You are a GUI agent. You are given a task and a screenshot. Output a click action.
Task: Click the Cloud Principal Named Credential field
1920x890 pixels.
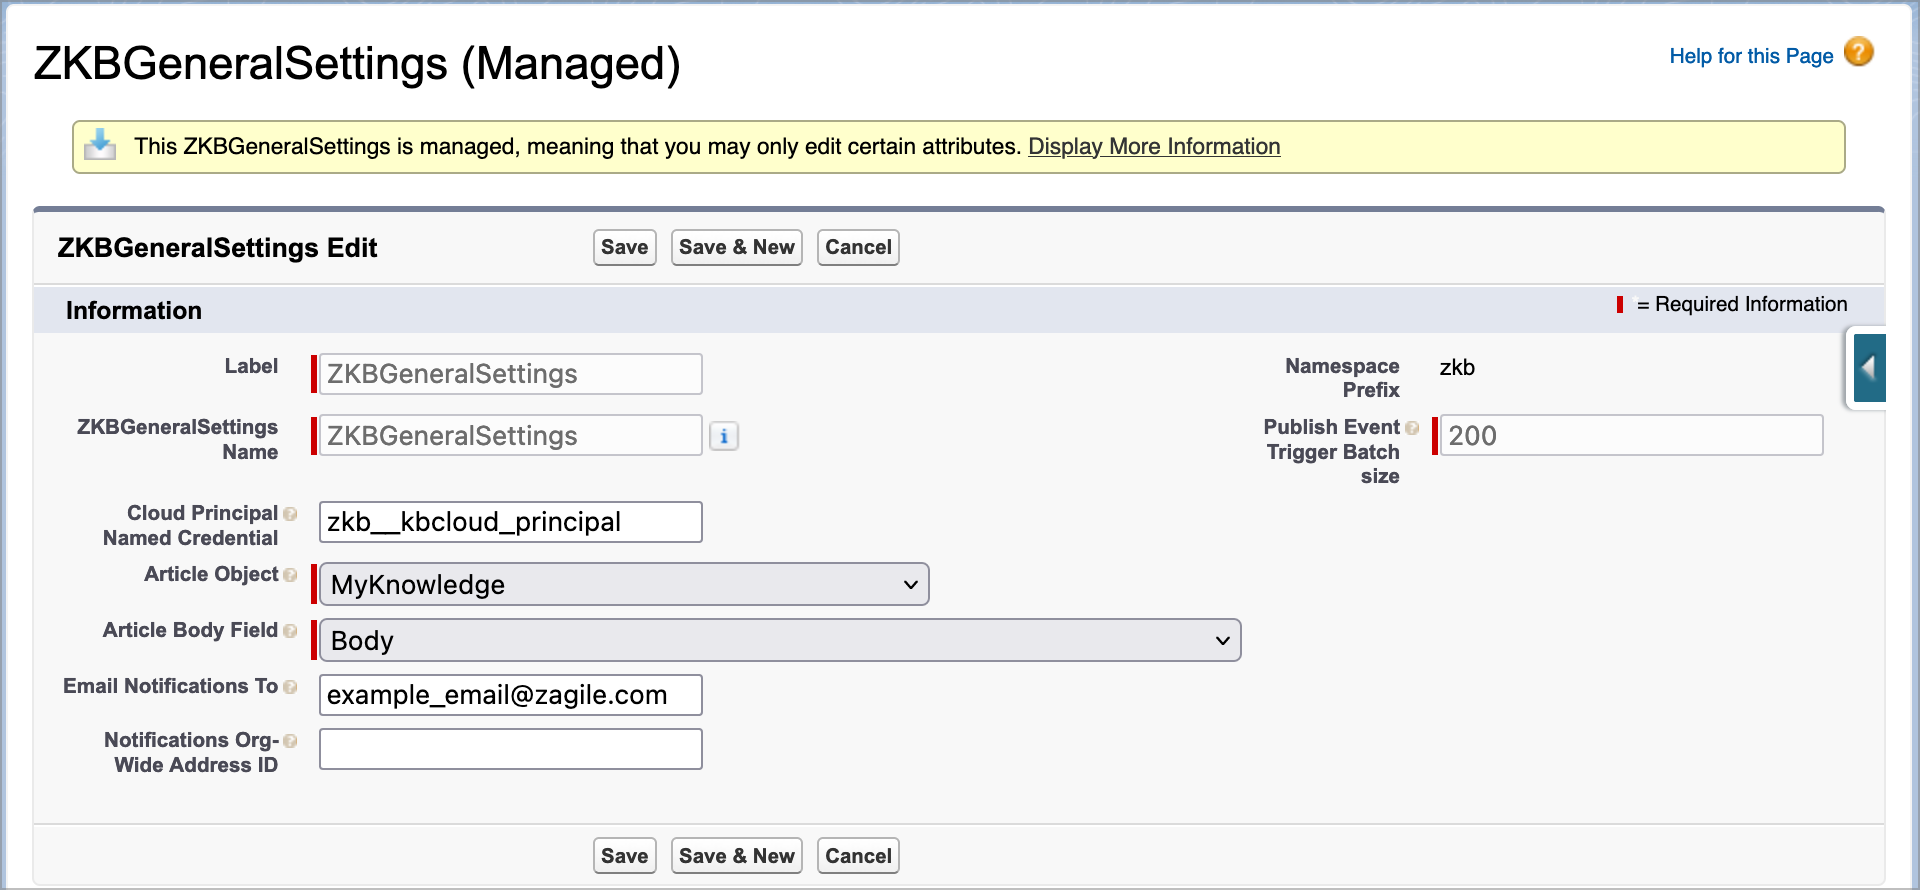click(510, 522)
